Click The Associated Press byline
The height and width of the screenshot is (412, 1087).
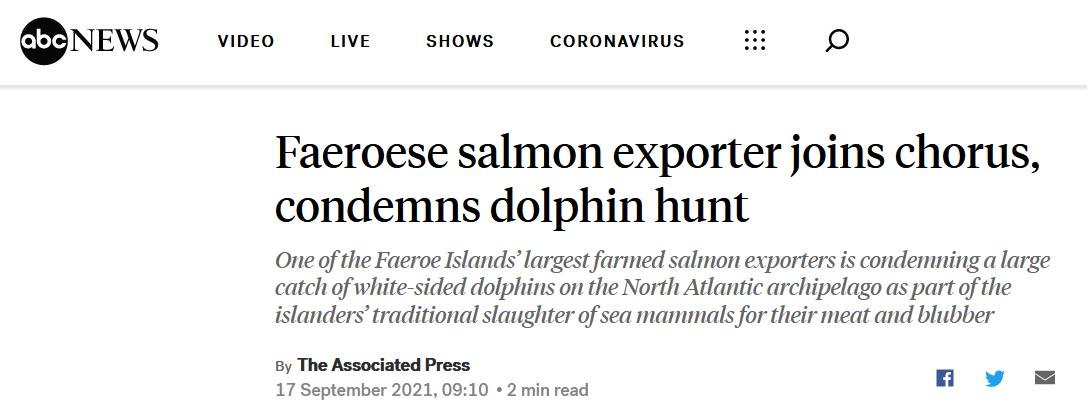(383, 365)
